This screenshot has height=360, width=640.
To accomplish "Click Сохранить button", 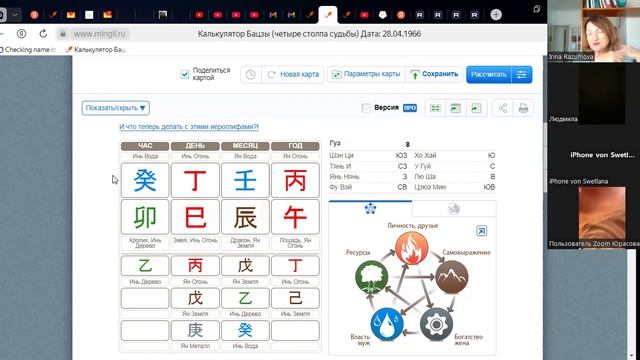I will [434, 74].
